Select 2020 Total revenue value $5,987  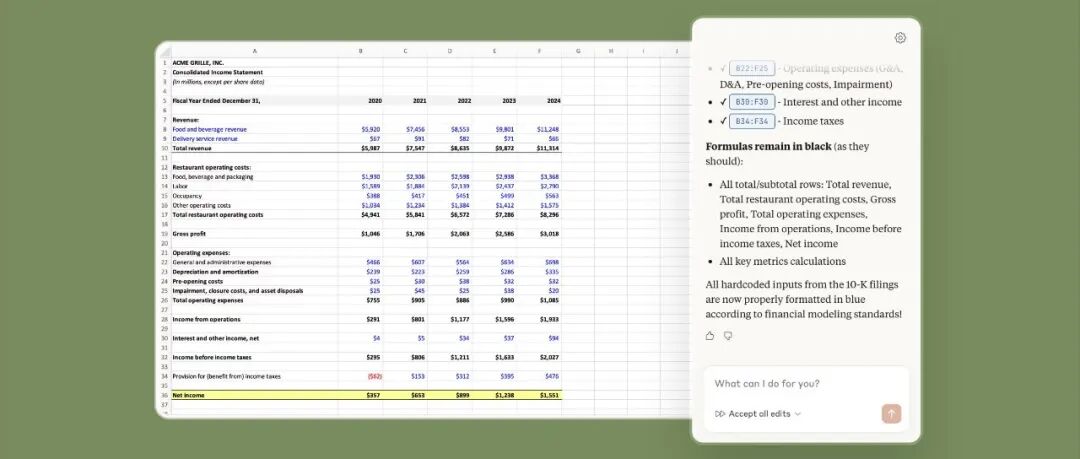361,148
